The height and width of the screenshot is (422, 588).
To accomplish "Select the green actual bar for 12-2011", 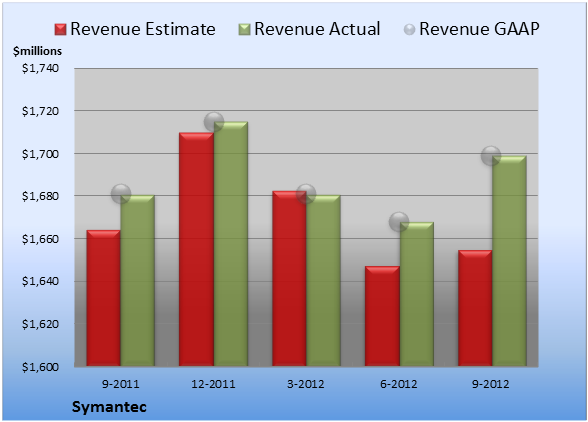I will coord(231,244).
